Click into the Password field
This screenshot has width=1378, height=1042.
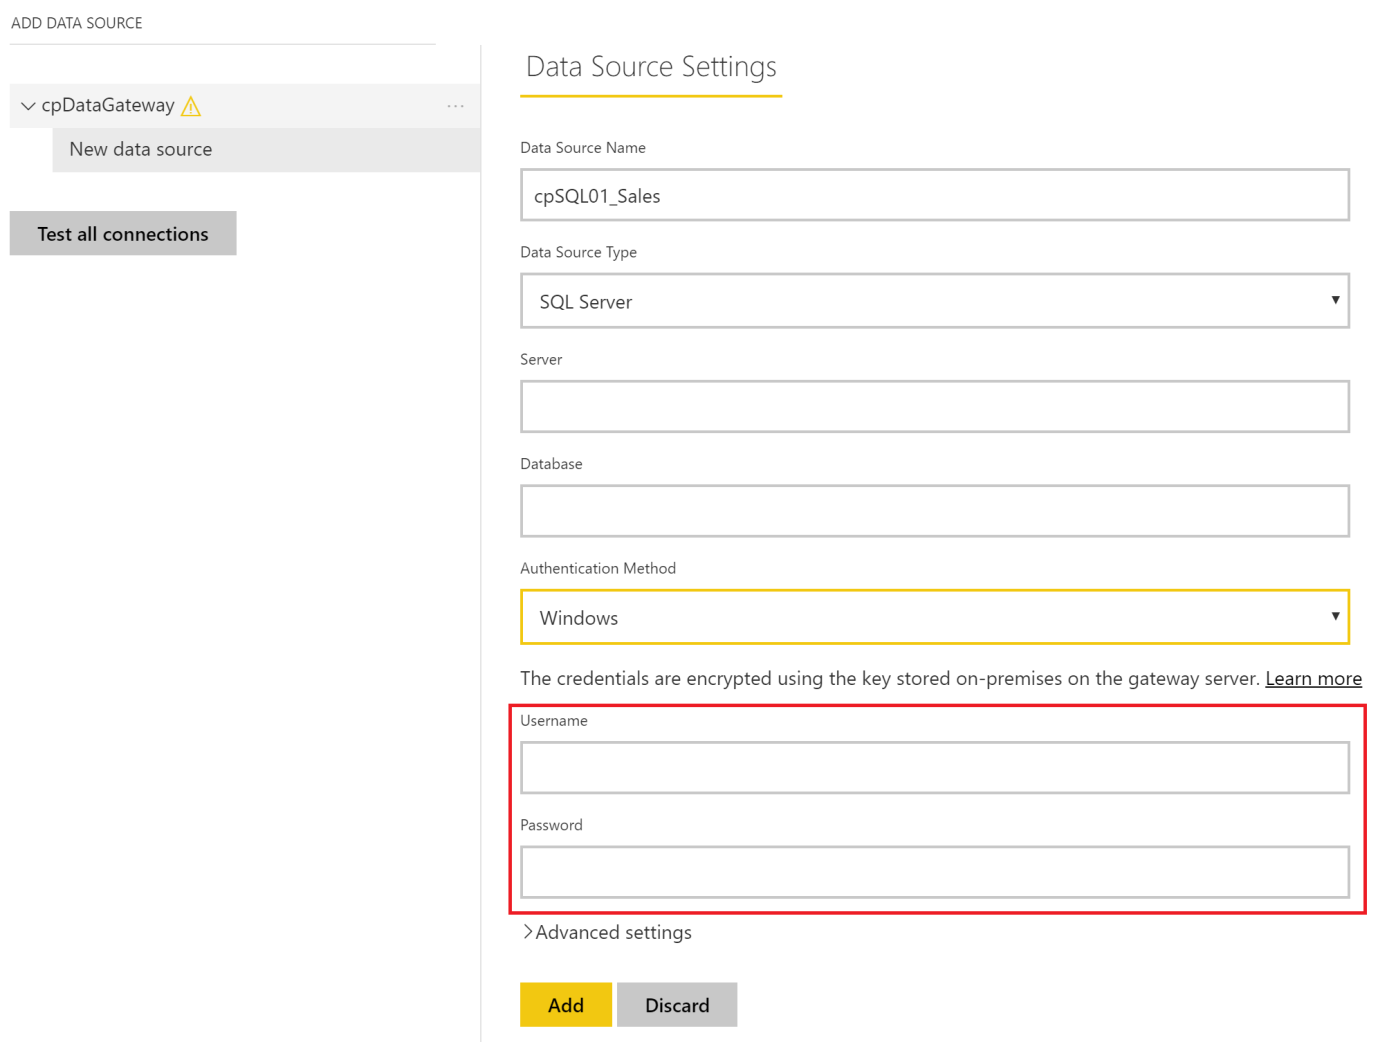pos(934,872)
